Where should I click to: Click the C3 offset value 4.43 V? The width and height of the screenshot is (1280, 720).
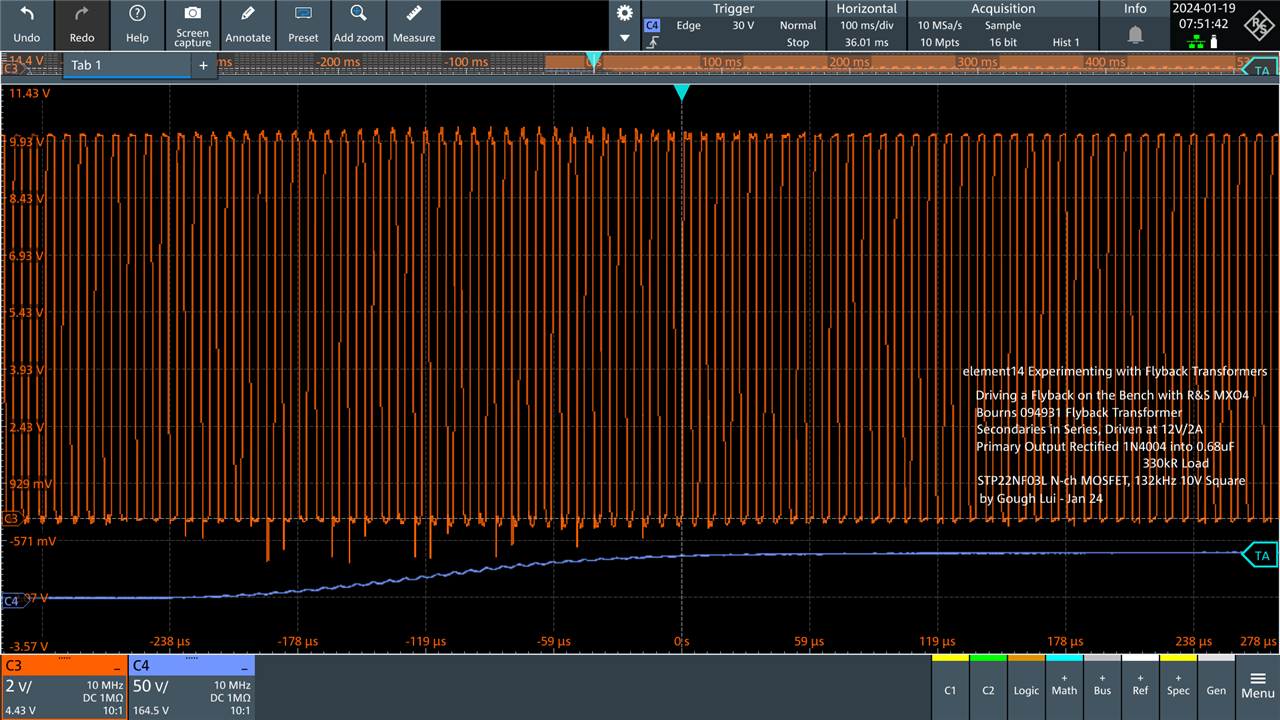click(21, 711)
